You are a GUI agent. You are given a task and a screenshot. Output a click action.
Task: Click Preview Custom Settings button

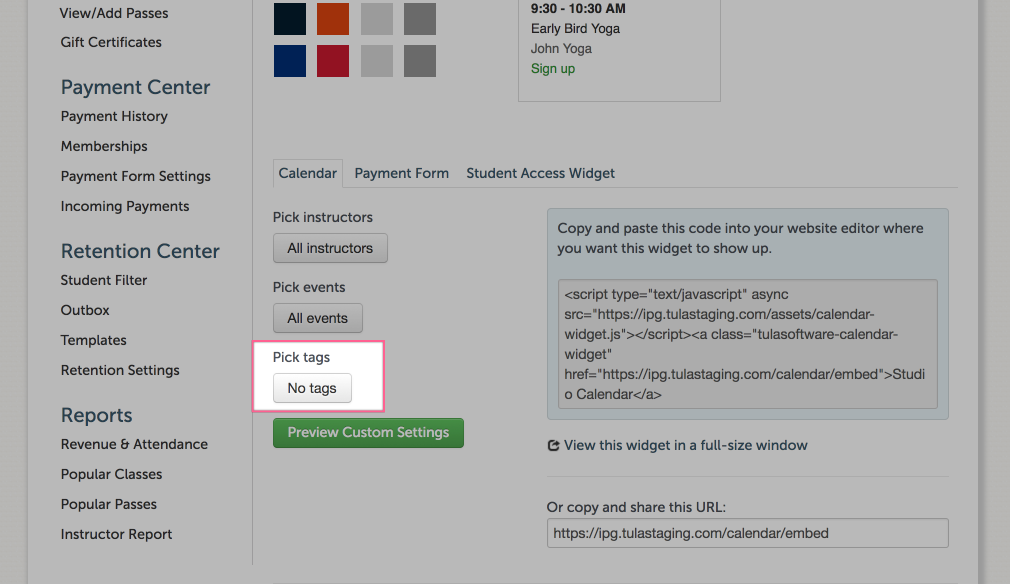[368, 433]
